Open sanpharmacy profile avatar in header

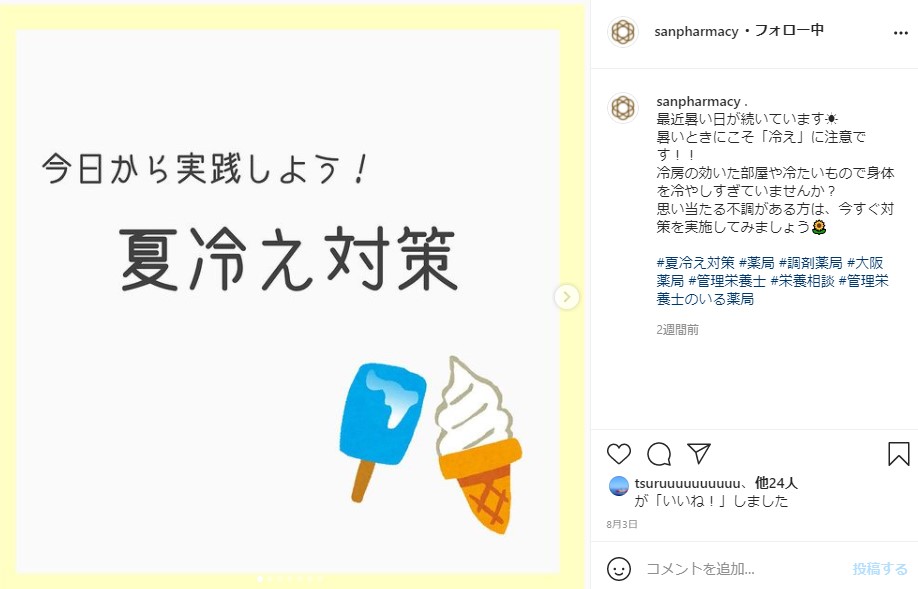(x=623, y=32)
